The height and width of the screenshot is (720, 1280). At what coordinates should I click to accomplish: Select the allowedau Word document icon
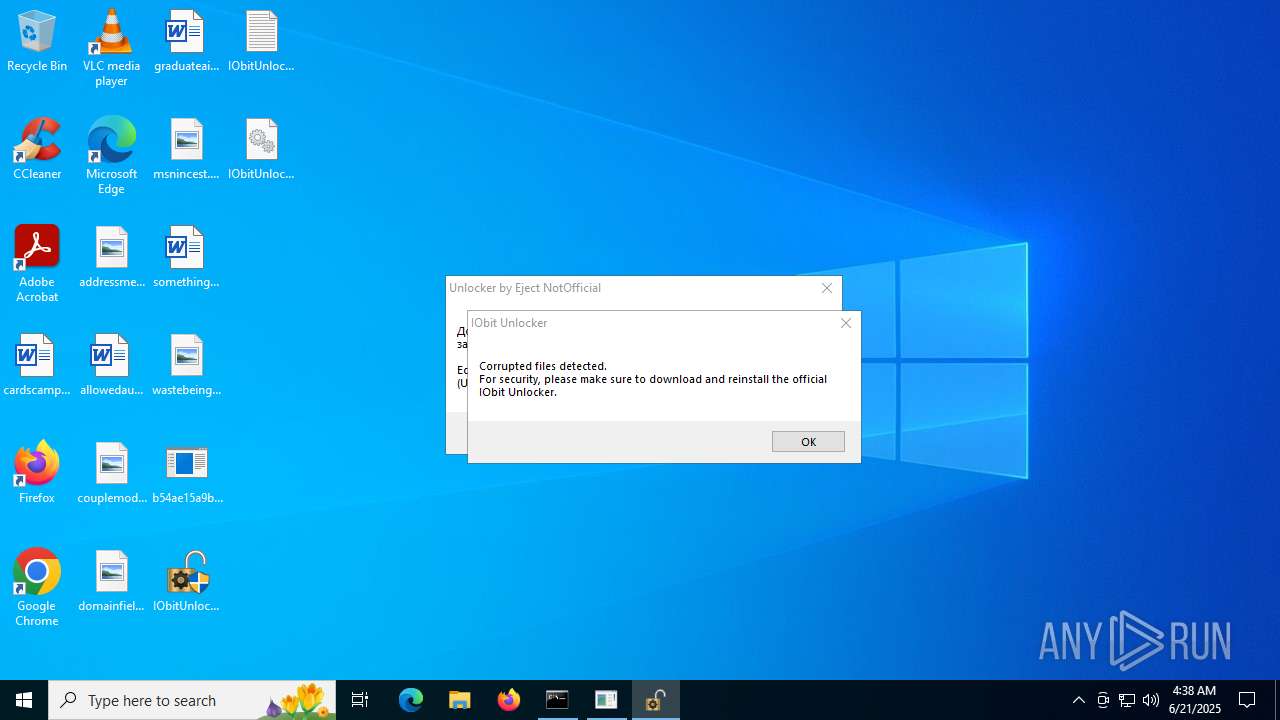[x=111, y=366]
